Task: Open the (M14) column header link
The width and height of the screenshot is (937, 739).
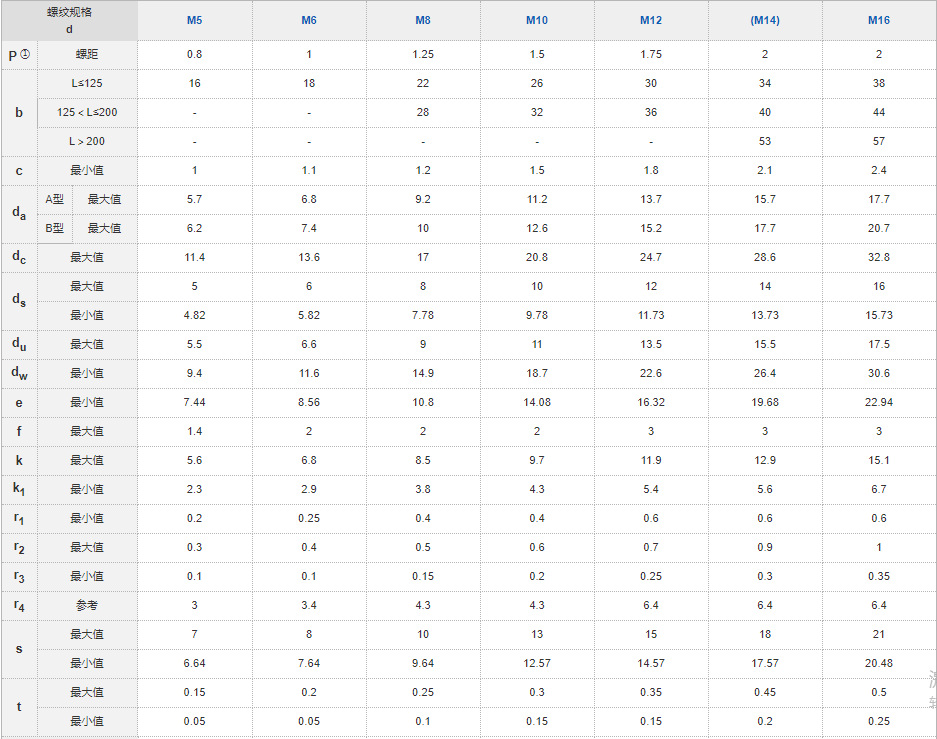Action: [x=765, y=21]
